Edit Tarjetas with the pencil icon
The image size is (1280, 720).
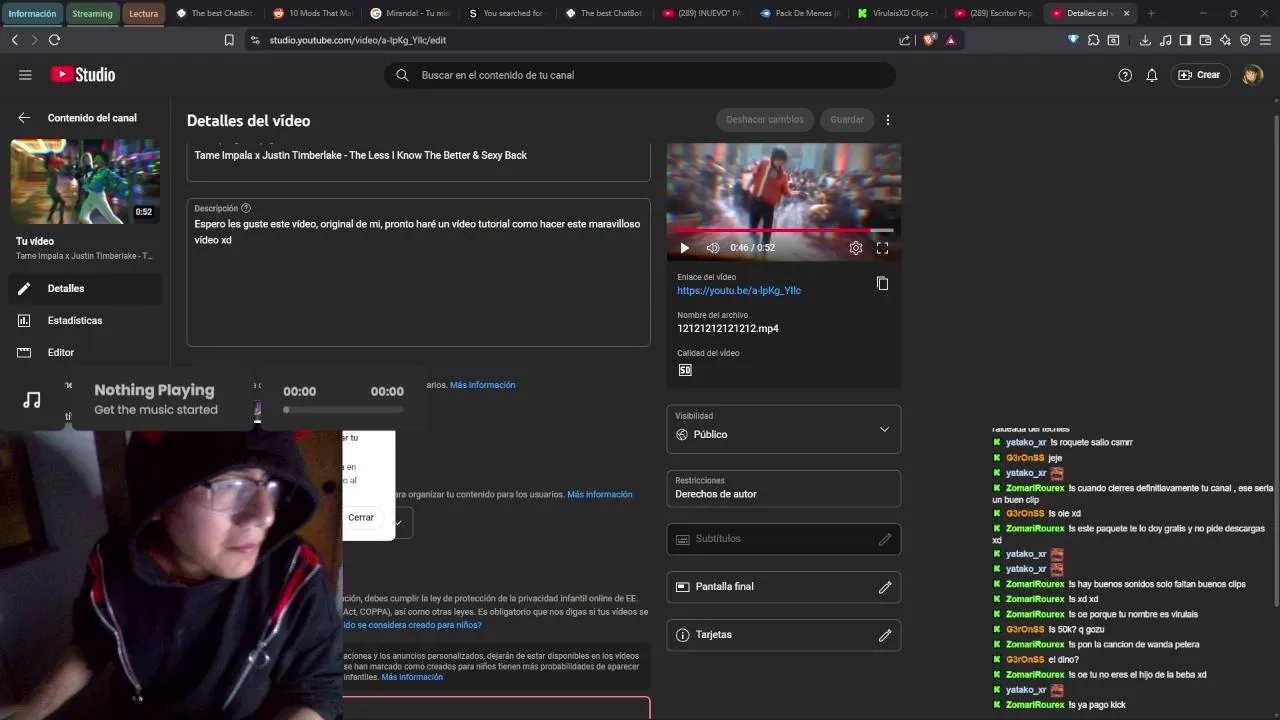[885, 635]
